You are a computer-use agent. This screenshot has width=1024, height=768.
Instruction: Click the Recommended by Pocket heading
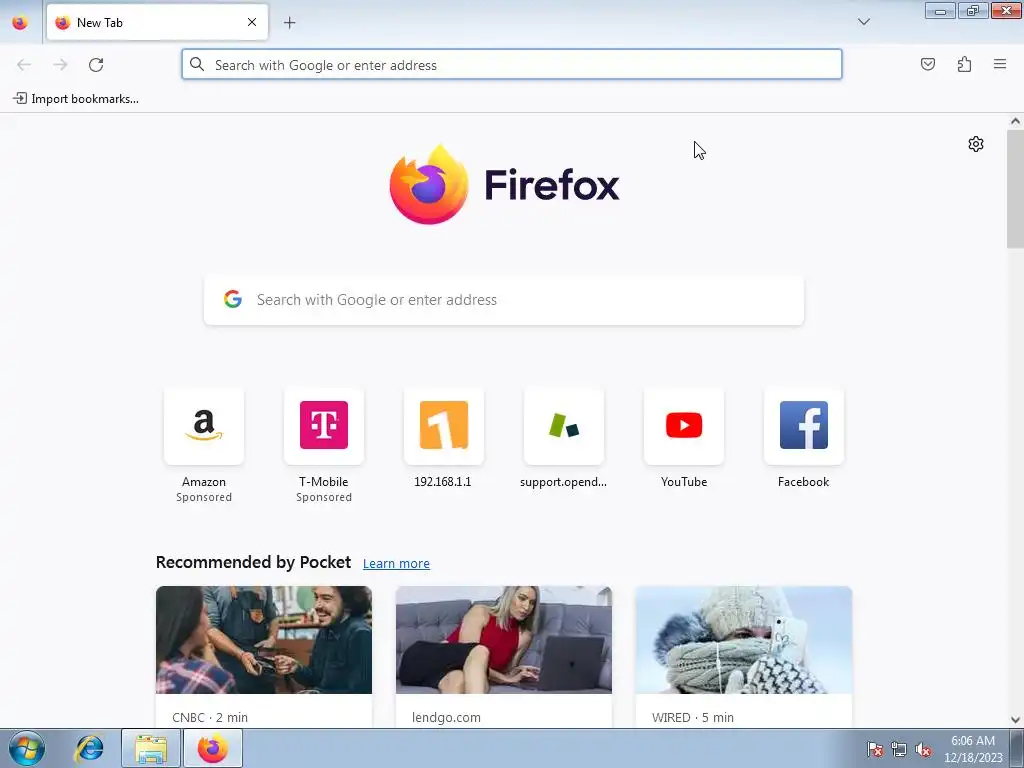[253, 562]
